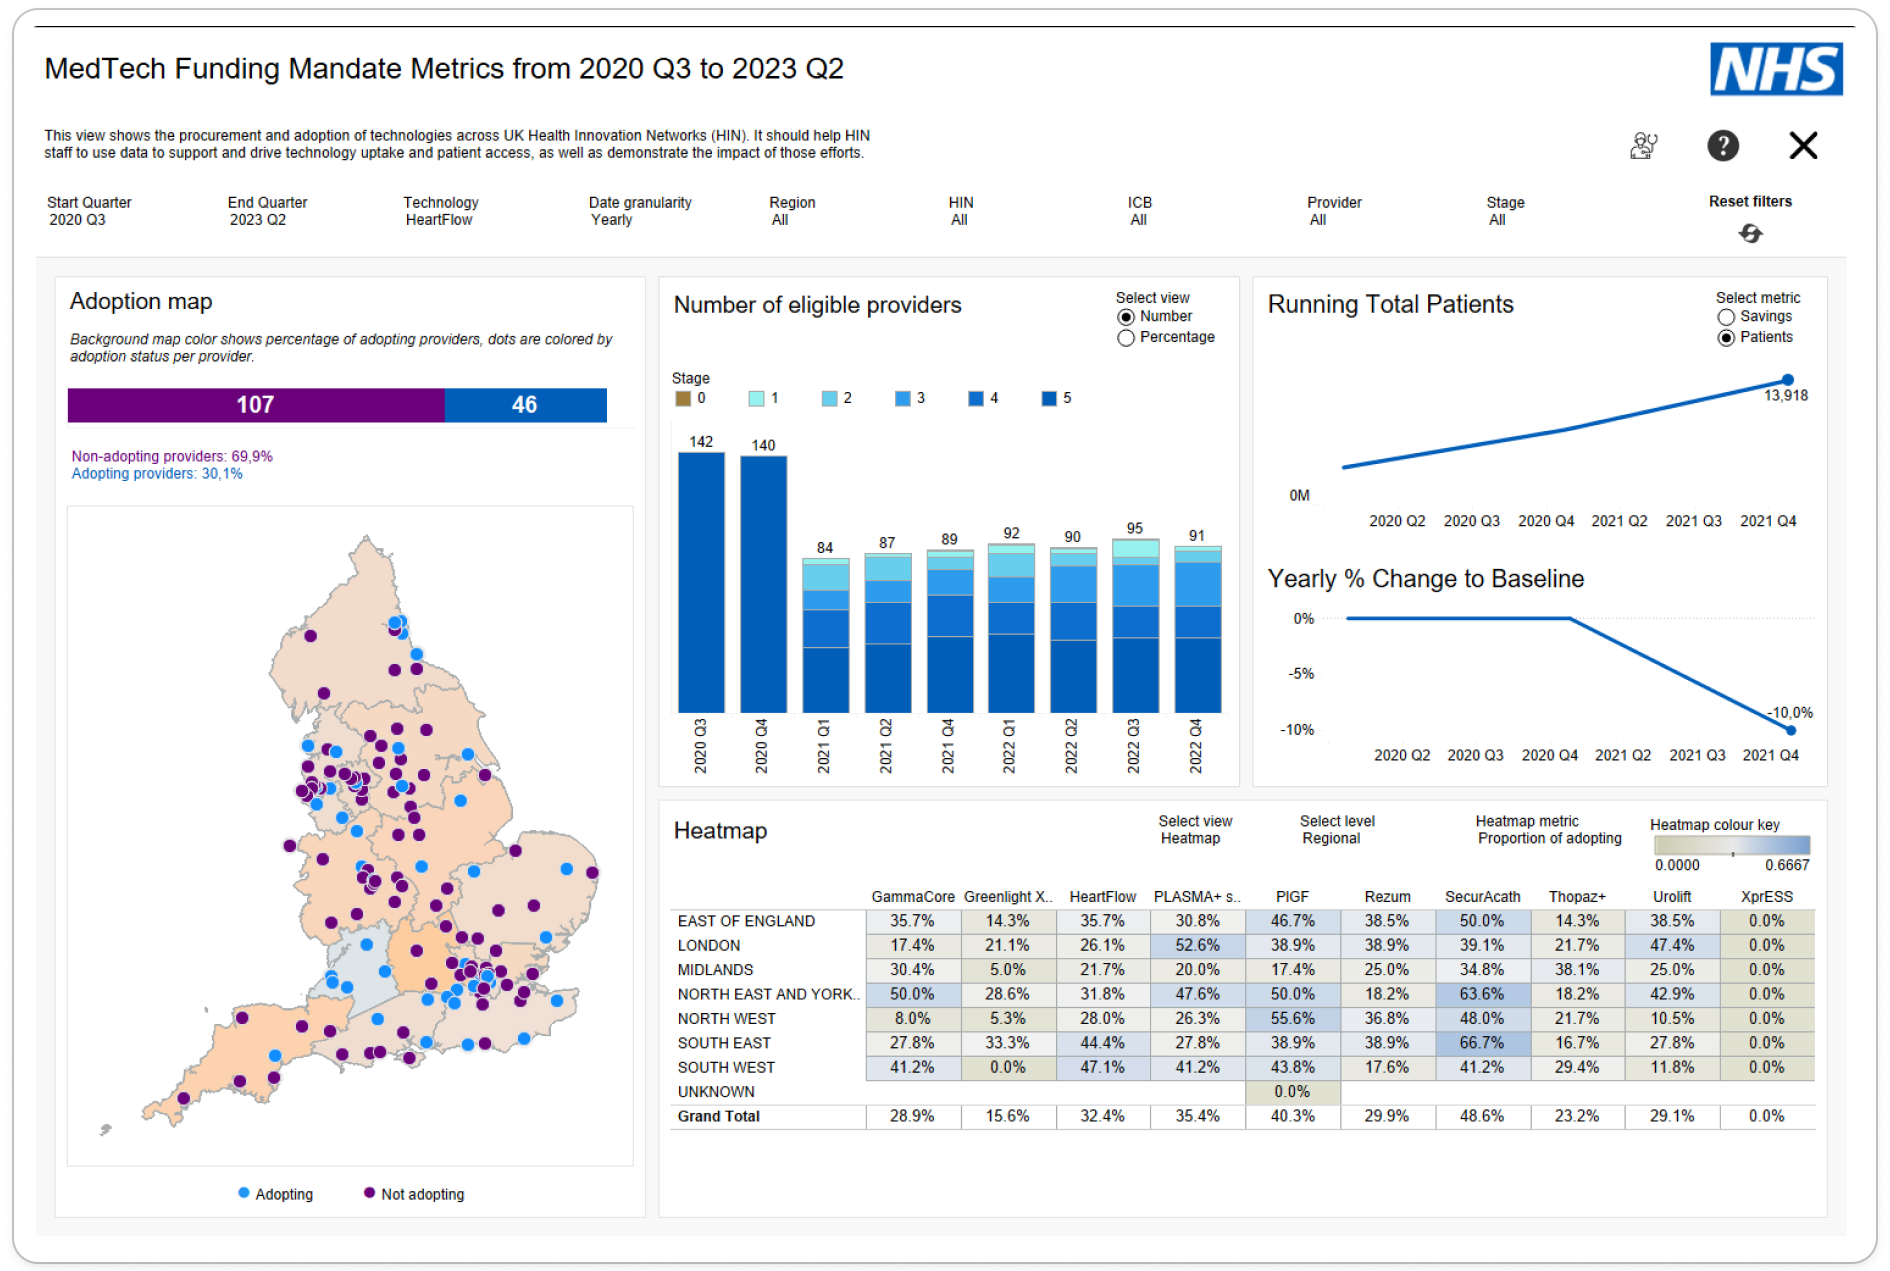
Task: Click the Stage 5 legend square
Action: (x=1048, y=398)
